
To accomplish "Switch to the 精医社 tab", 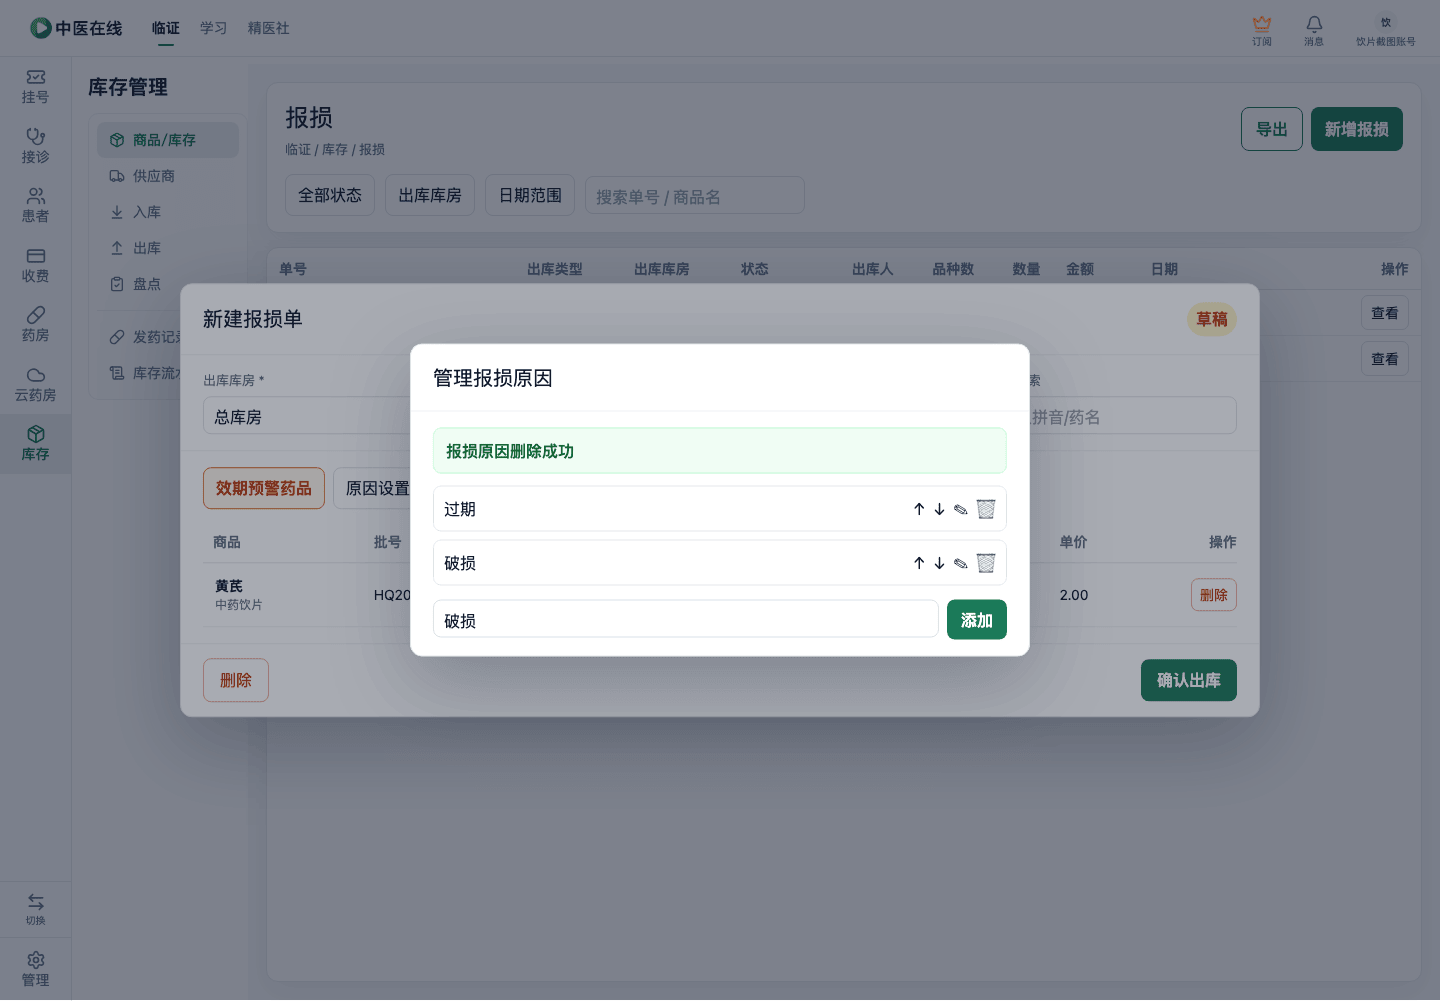I will 269,28.
